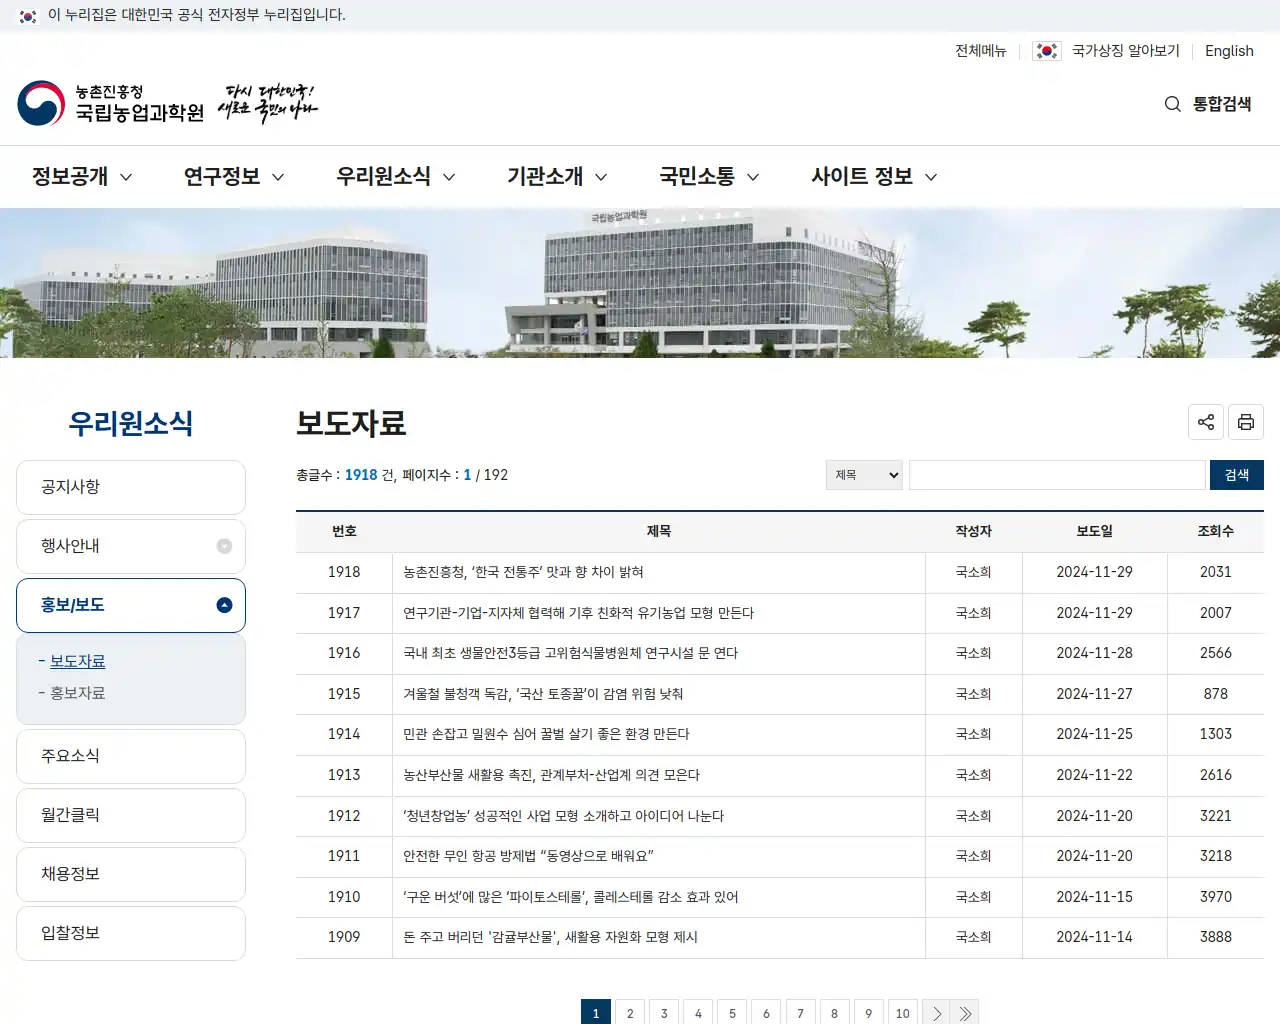Viewport: 1280px width, 1024px height.
Task: Open article '연구기관-기업-지자체 협력해 기후 친화적 유기농업 모형 만든다'
Action: (578, 613)
